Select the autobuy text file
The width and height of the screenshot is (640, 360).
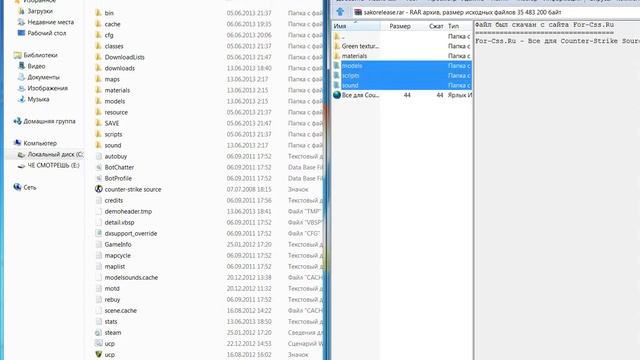116,156
